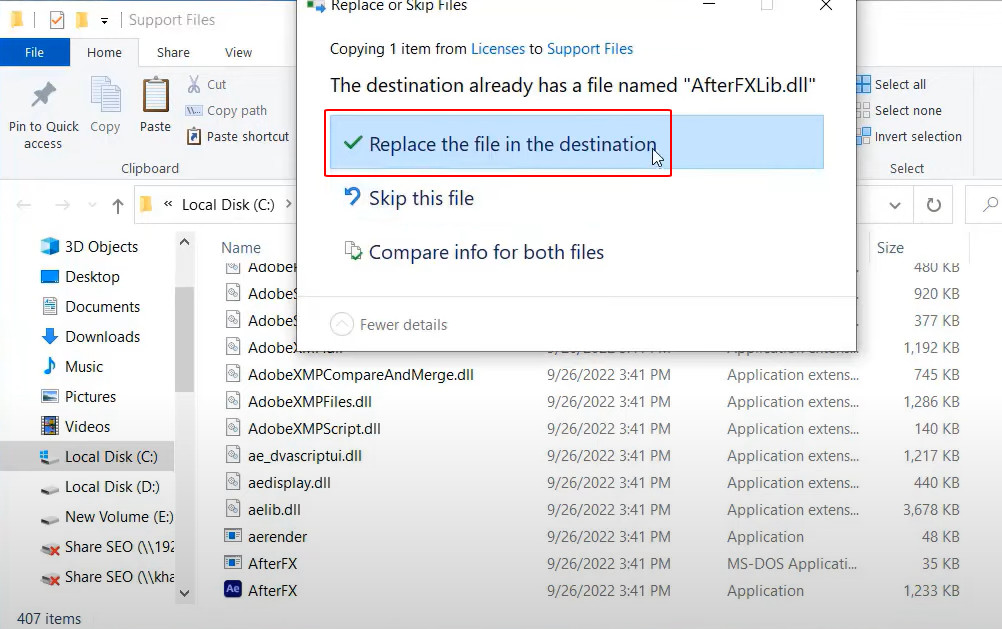Click the Cut scissors icon
This screenshot has width=1002, height=629.
click(194, 85)
